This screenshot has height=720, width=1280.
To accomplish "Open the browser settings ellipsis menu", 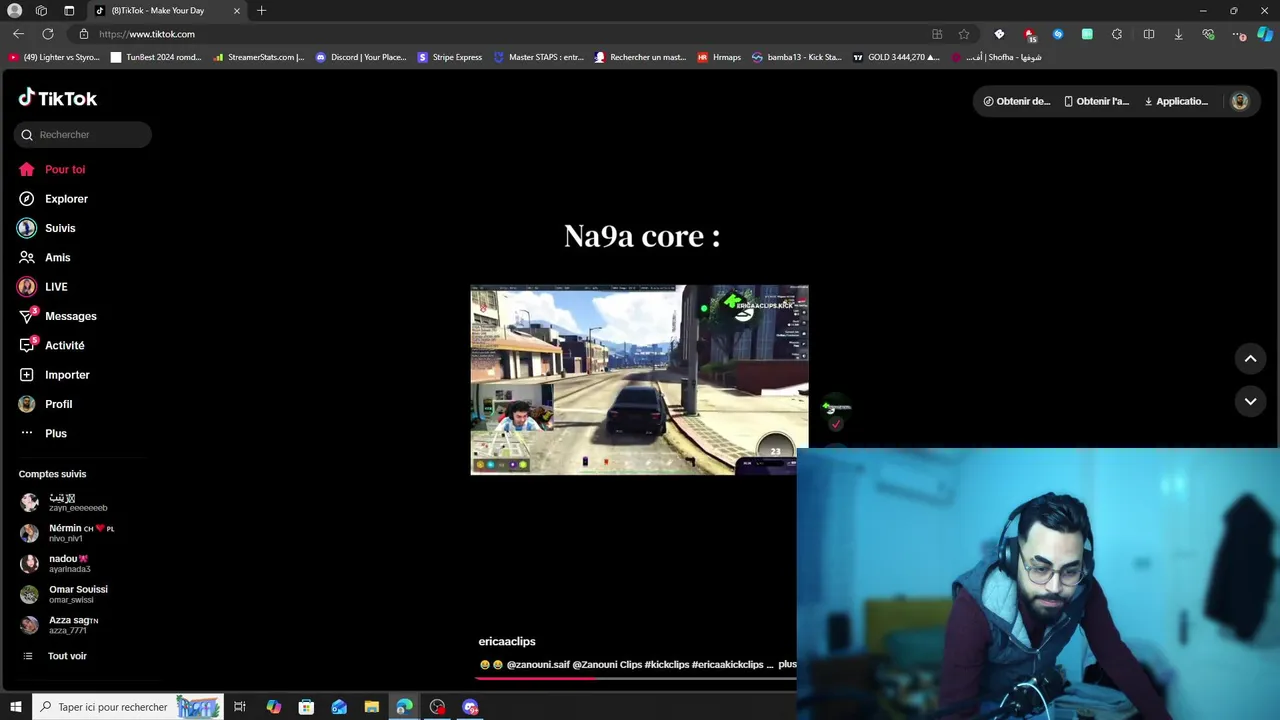I will point(1239,34).
